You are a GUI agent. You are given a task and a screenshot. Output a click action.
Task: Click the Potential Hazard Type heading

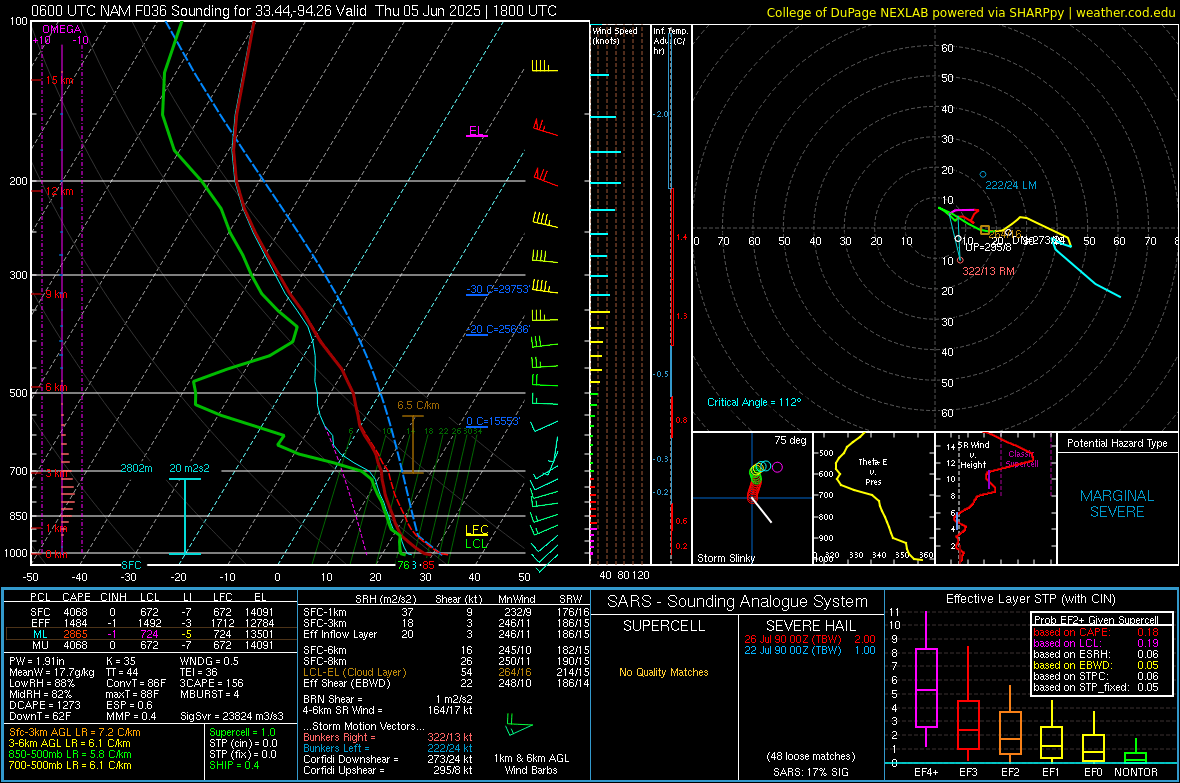(x=1117, y=443)
